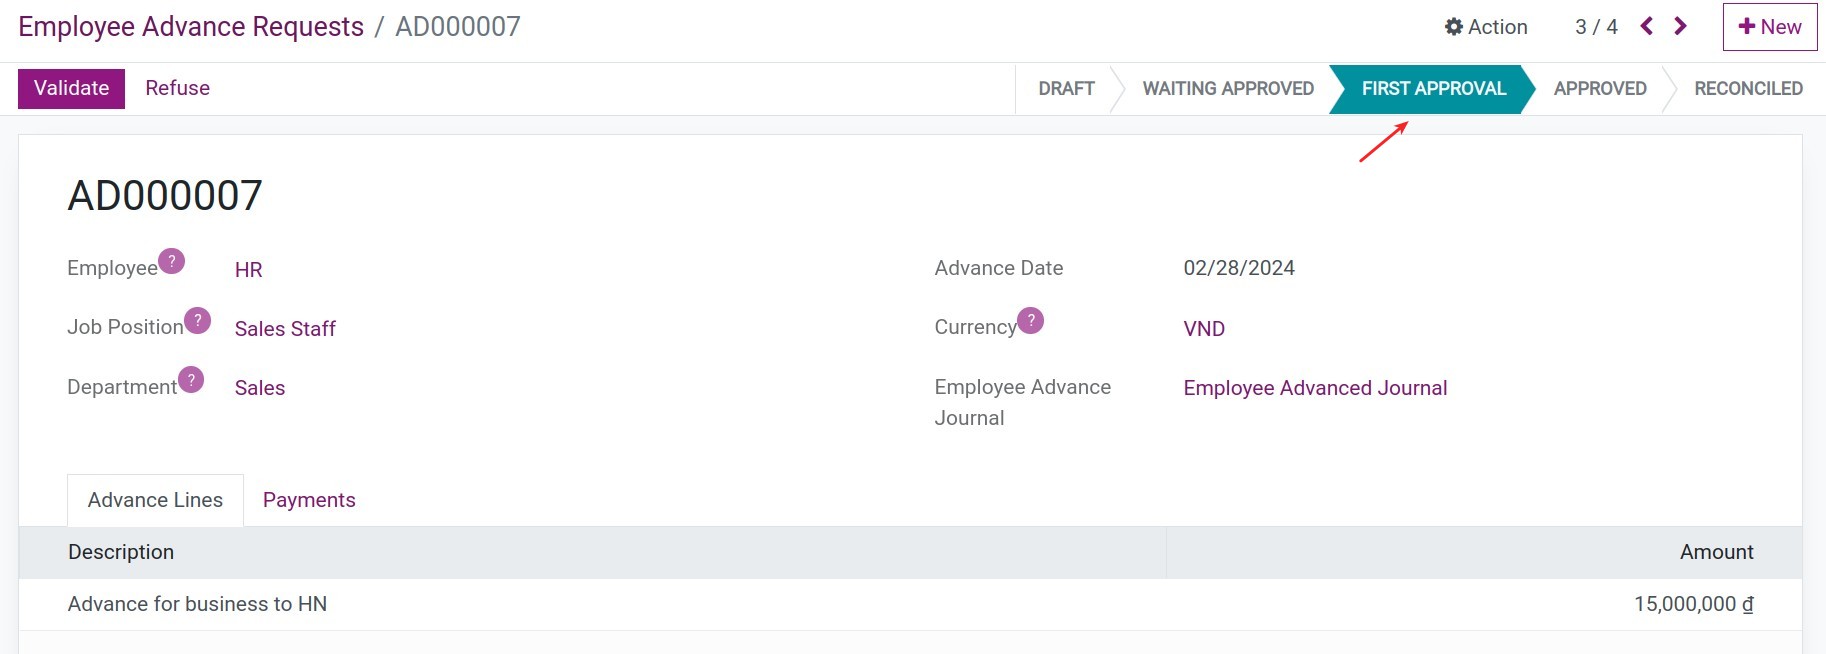Select the RECONCILED status stage
The width and height of the screenshot is (1826, 654).
pyautogui.click(x=1747, y=89)
